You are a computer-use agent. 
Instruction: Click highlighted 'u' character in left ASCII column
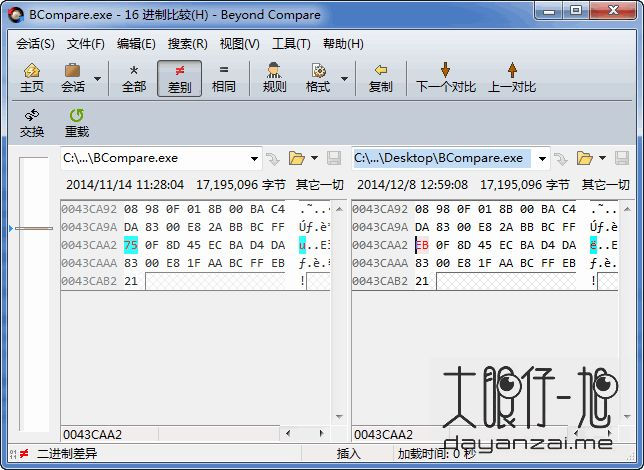point(302,245)
